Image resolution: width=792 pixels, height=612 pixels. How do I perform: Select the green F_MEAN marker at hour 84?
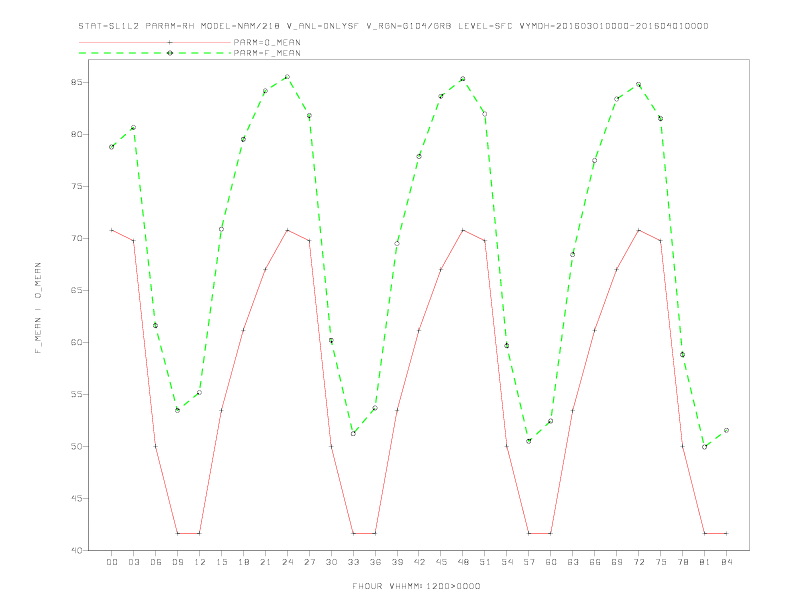[x=726, y=430]
